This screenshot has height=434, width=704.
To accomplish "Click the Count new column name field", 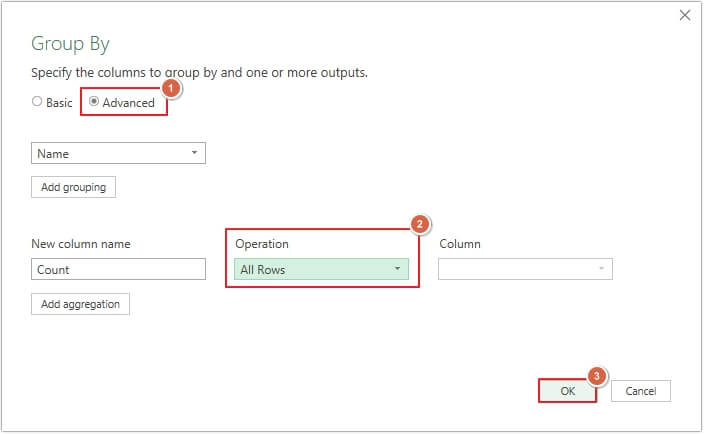I will (x=118, y=269).
